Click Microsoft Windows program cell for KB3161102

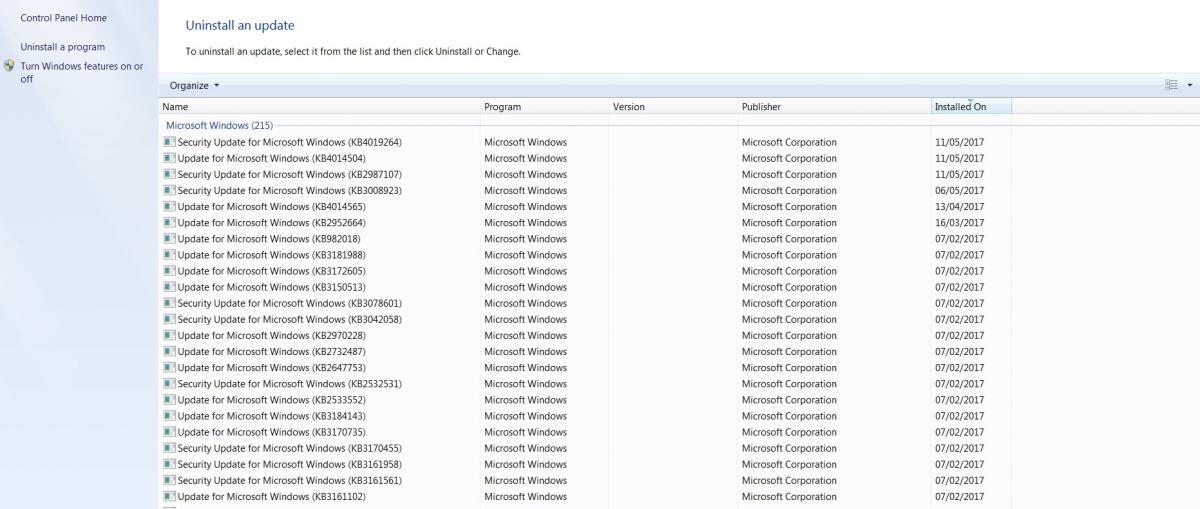525,496
